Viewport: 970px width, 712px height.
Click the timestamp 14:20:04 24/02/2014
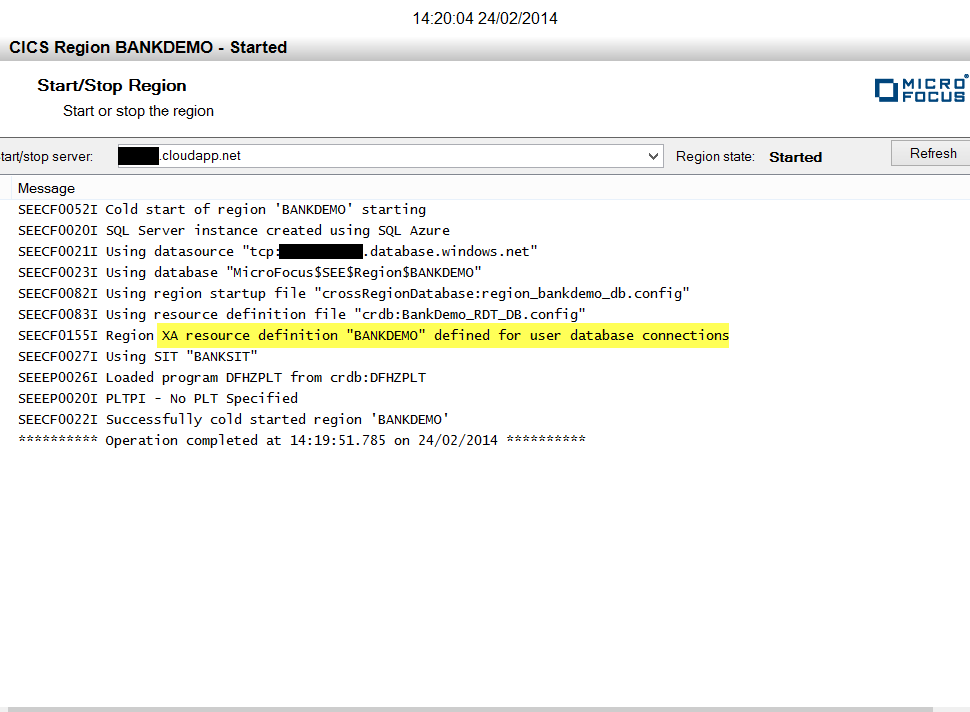coord(485,19)
